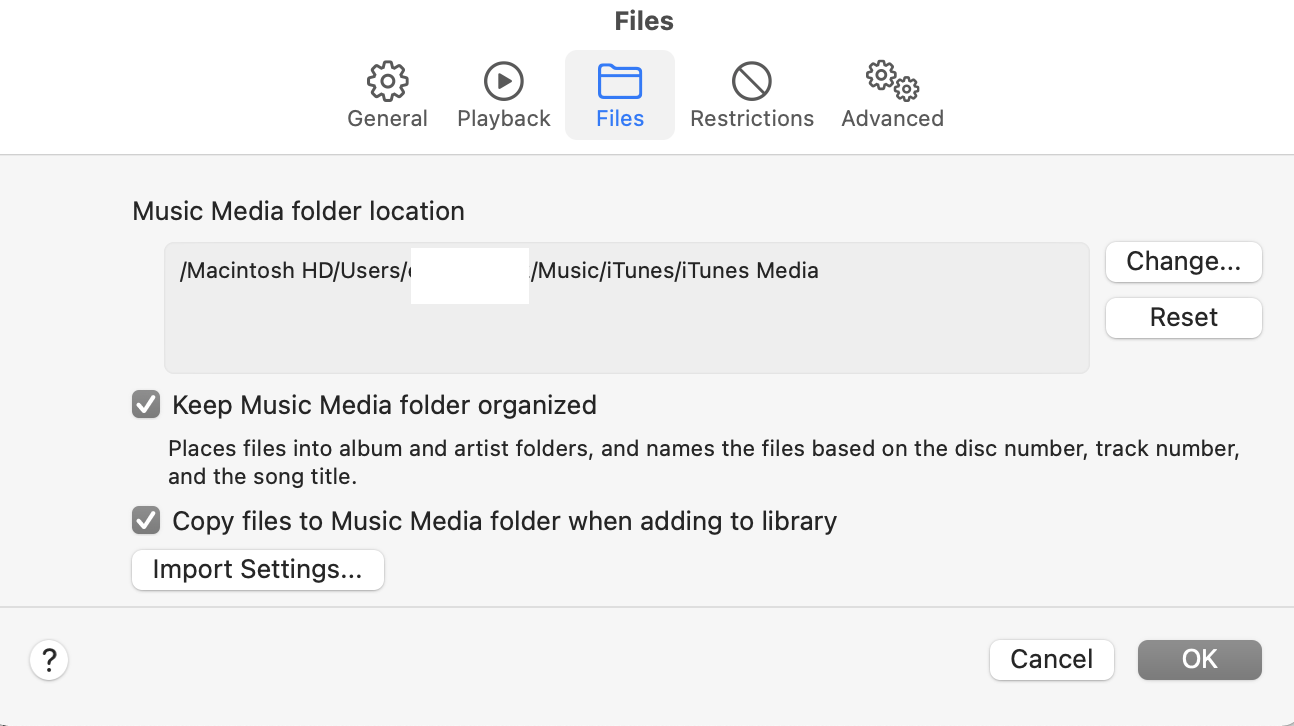This screenshot has height=726, width=1294.
Task: Disable Copy files to Music Media folder checkbox
Action: 146,521
